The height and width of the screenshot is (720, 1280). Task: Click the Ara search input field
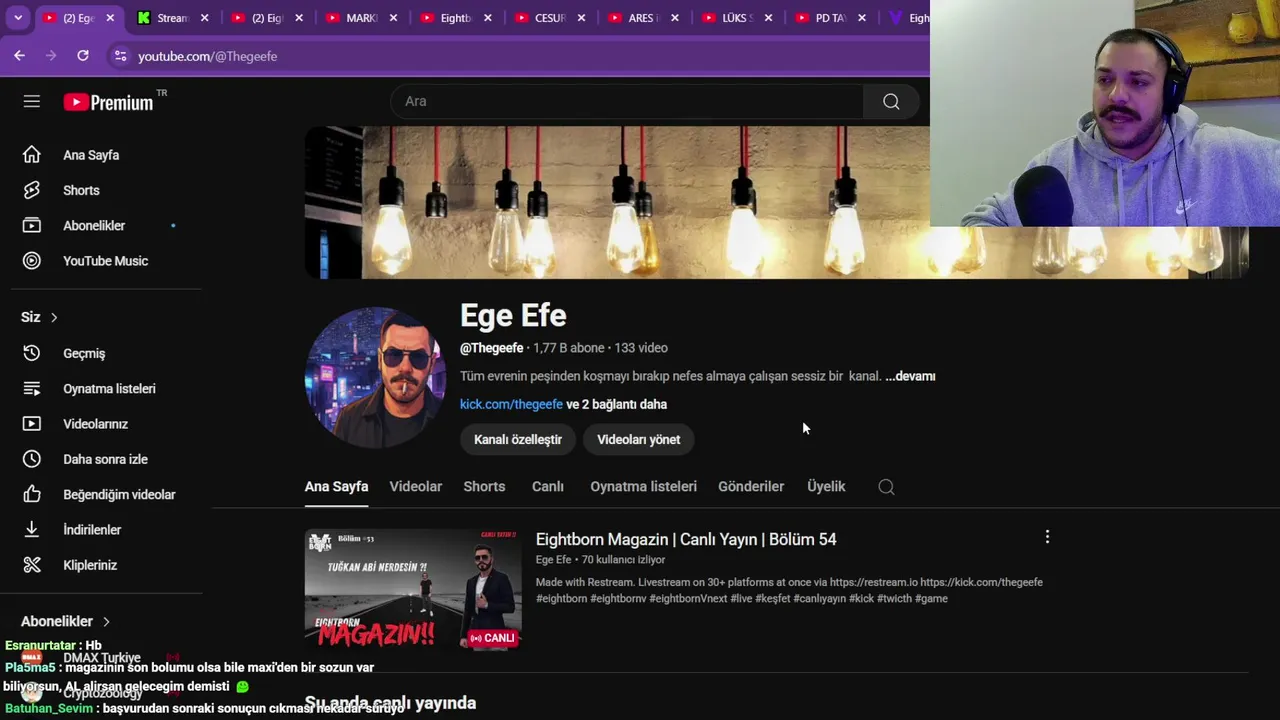tap(627, 101)
